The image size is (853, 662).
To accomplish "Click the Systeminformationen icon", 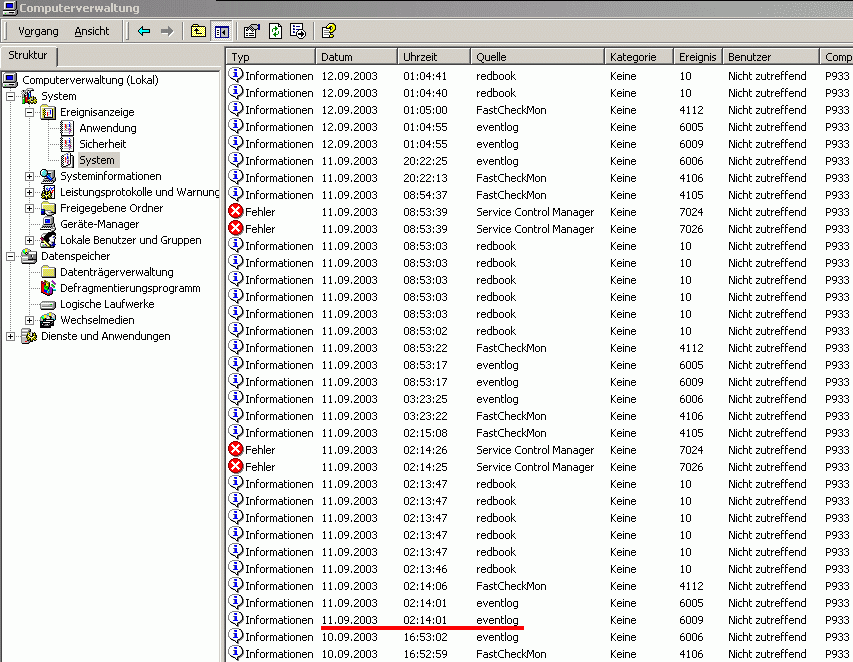I will click(48, 176).
